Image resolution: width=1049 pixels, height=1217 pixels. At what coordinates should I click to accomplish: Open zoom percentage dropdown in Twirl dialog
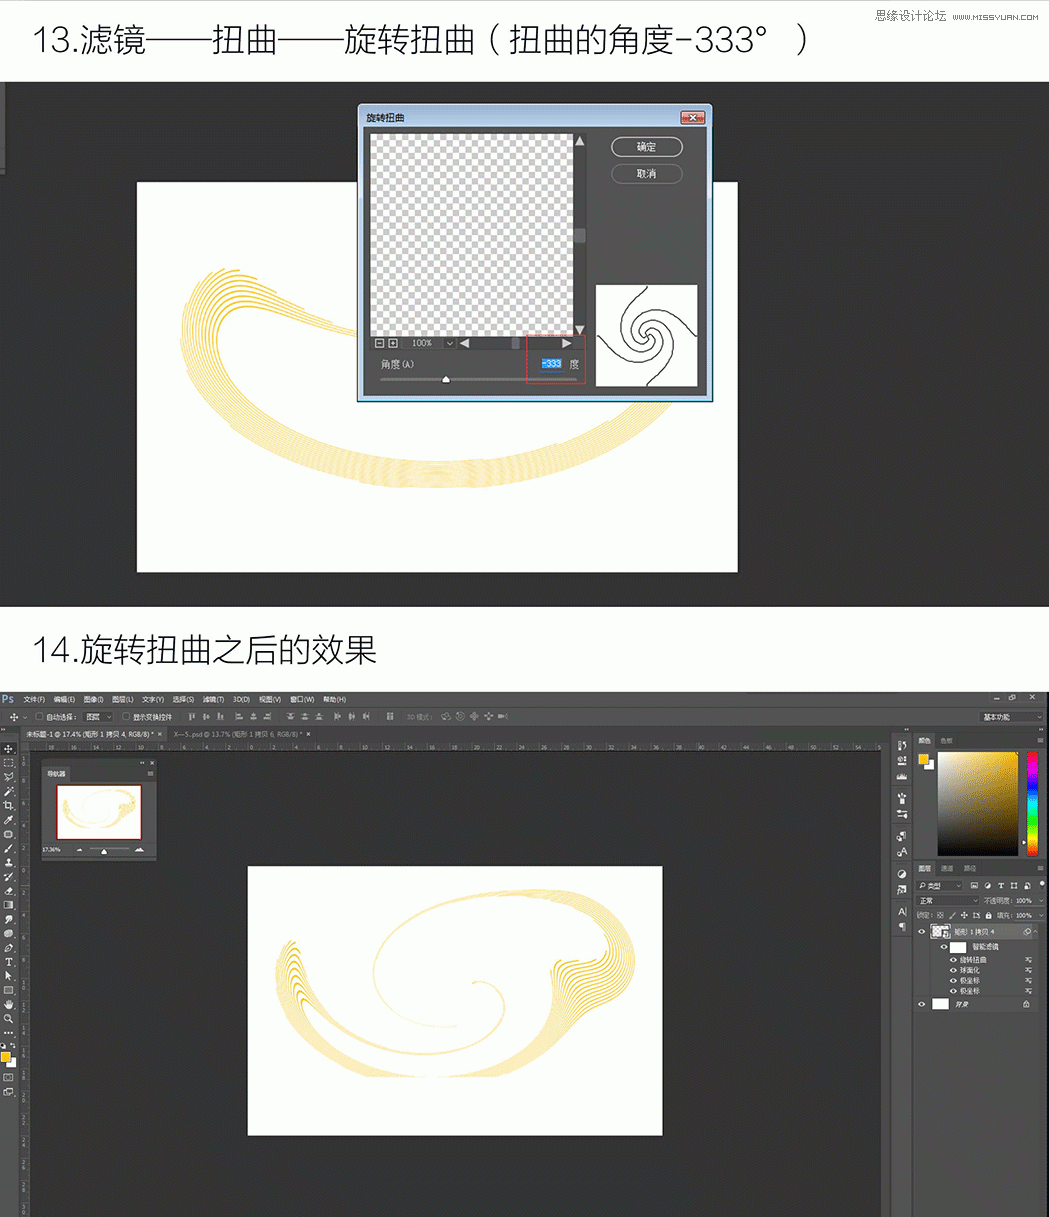coord(449,343)
